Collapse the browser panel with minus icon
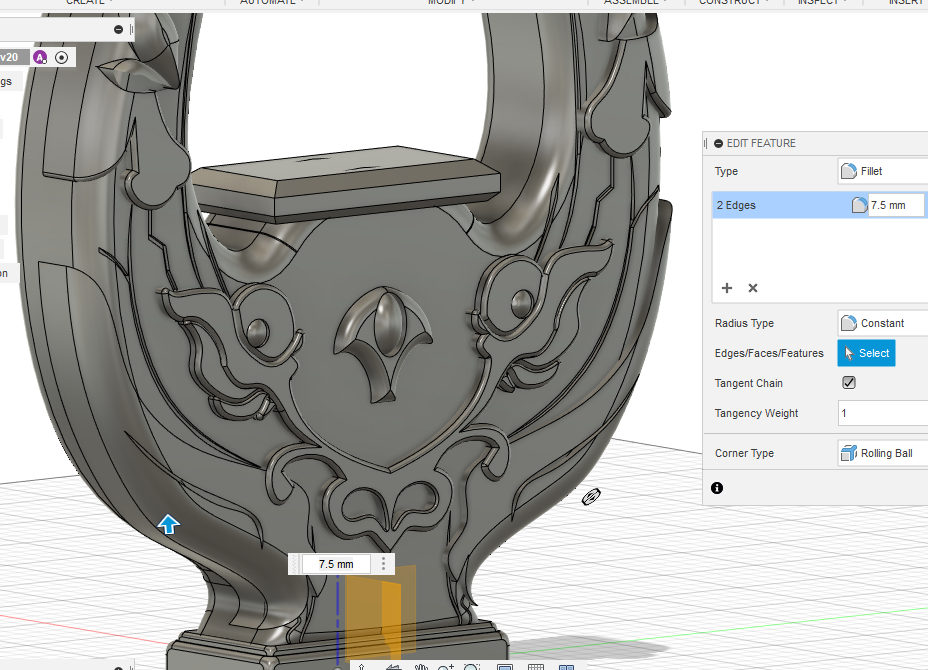This screenshot has width=928, height=670. (118, 29)
